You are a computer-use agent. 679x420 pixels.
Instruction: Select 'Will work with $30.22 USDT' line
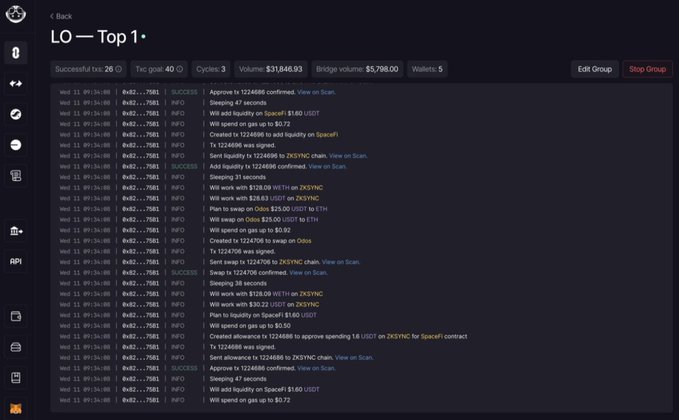coord(264,304)
